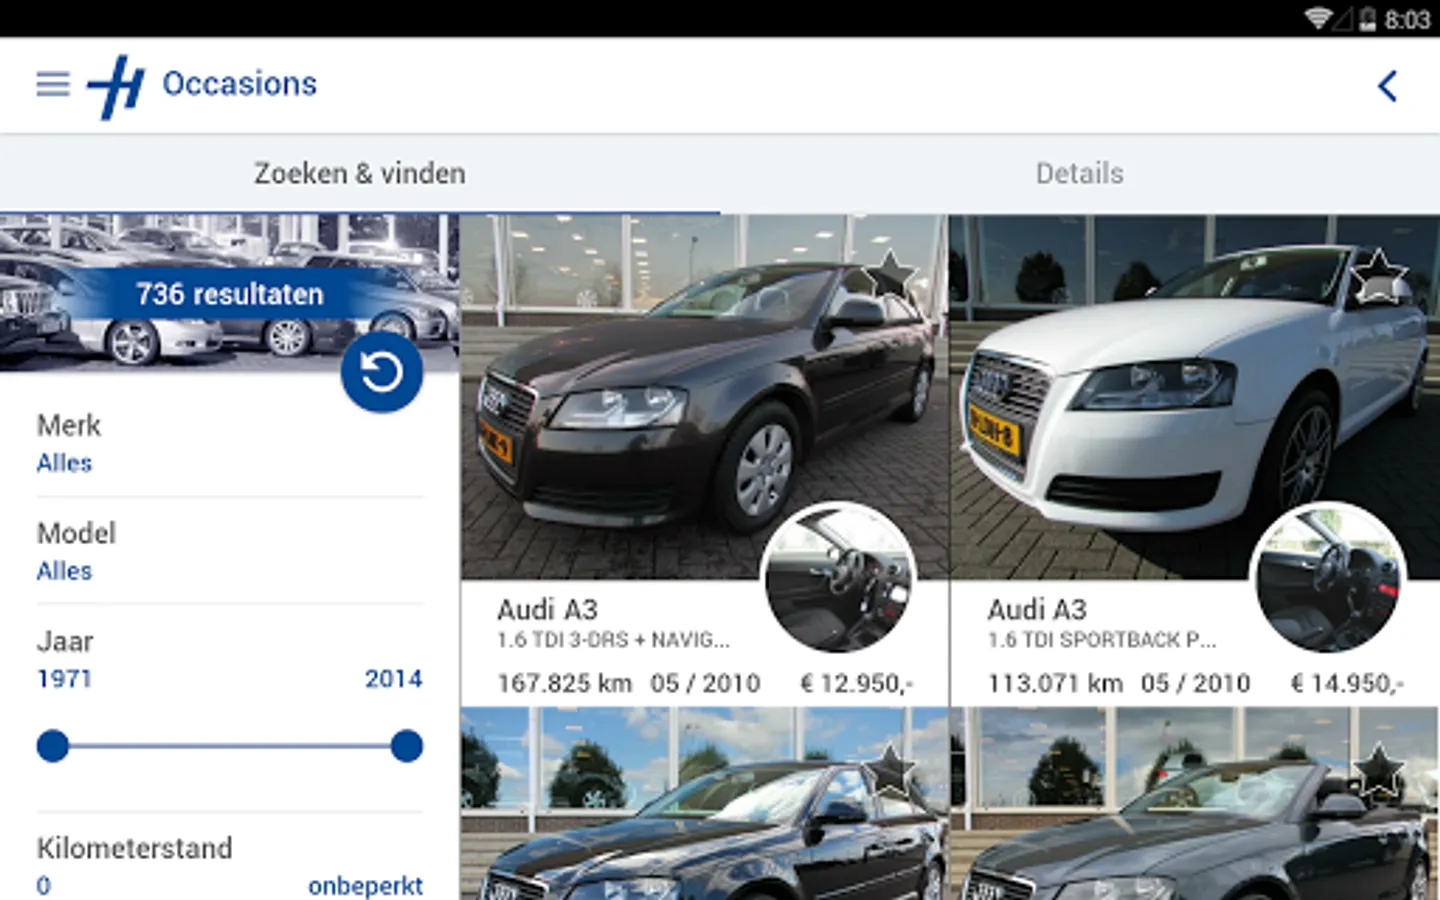1440x900 pixels.
Task: Star the convertible car in bottom-right card
Action: (x=1378, y=771)
